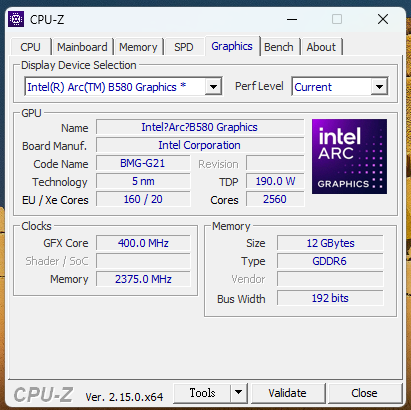The height and width of the screenshot is (410, 411).
Task: Show the About tab
Action: [x=321, y=47]
